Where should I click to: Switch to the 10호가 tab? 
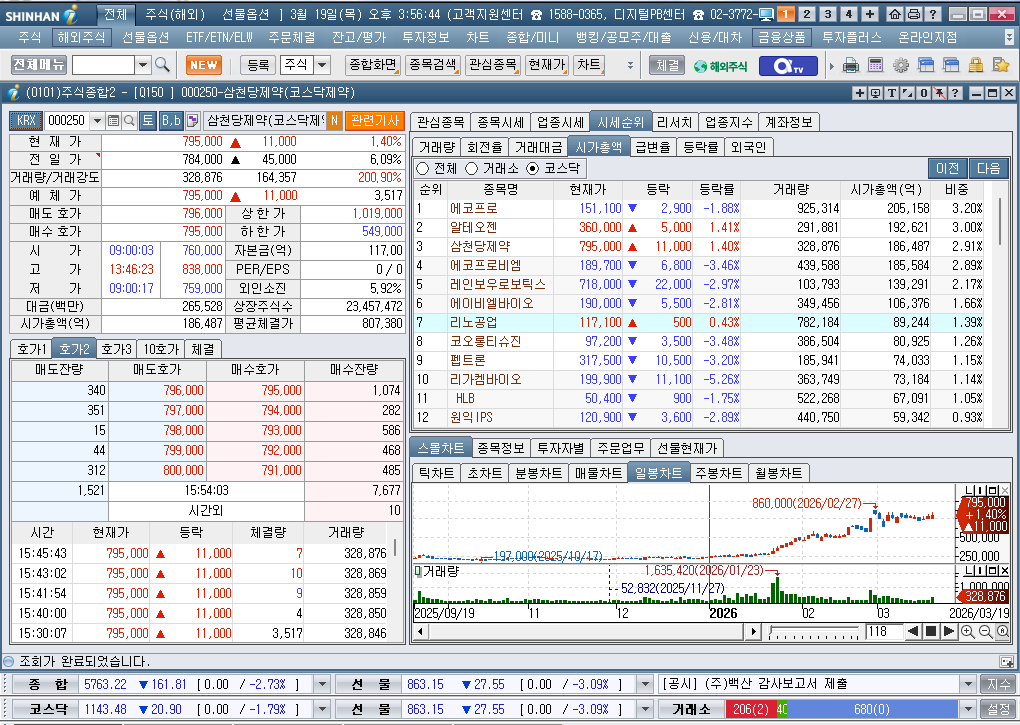click(161, 349)
